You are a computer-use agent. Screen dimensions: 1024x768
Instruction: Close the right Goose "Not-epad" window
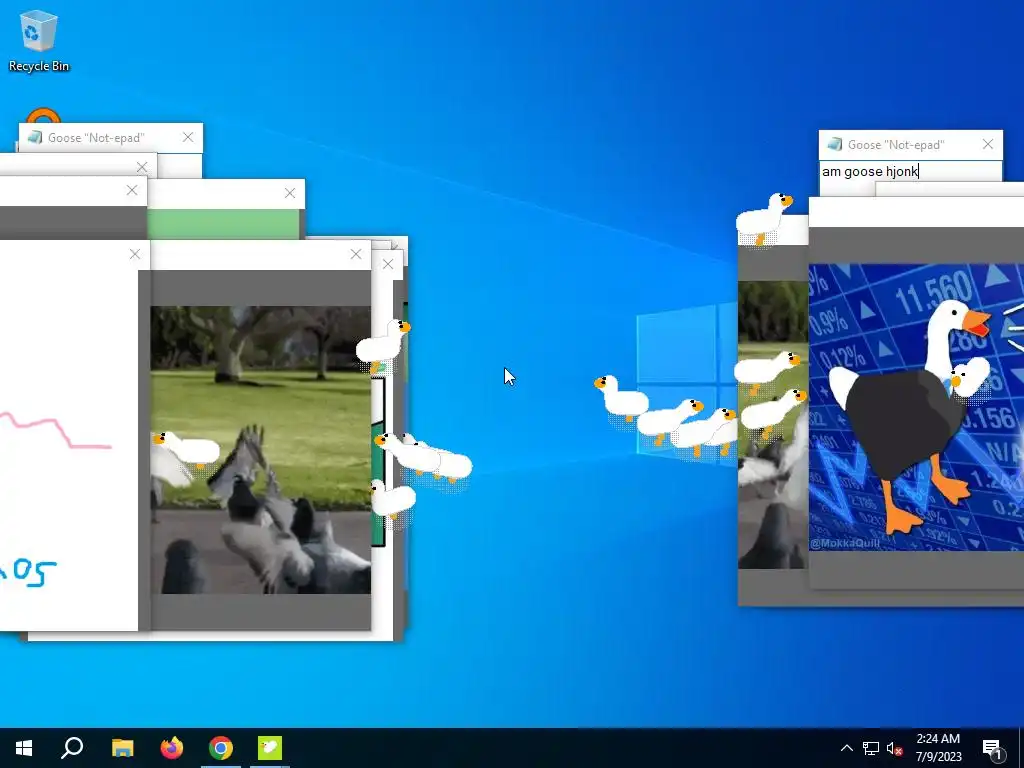coord(987,144)
